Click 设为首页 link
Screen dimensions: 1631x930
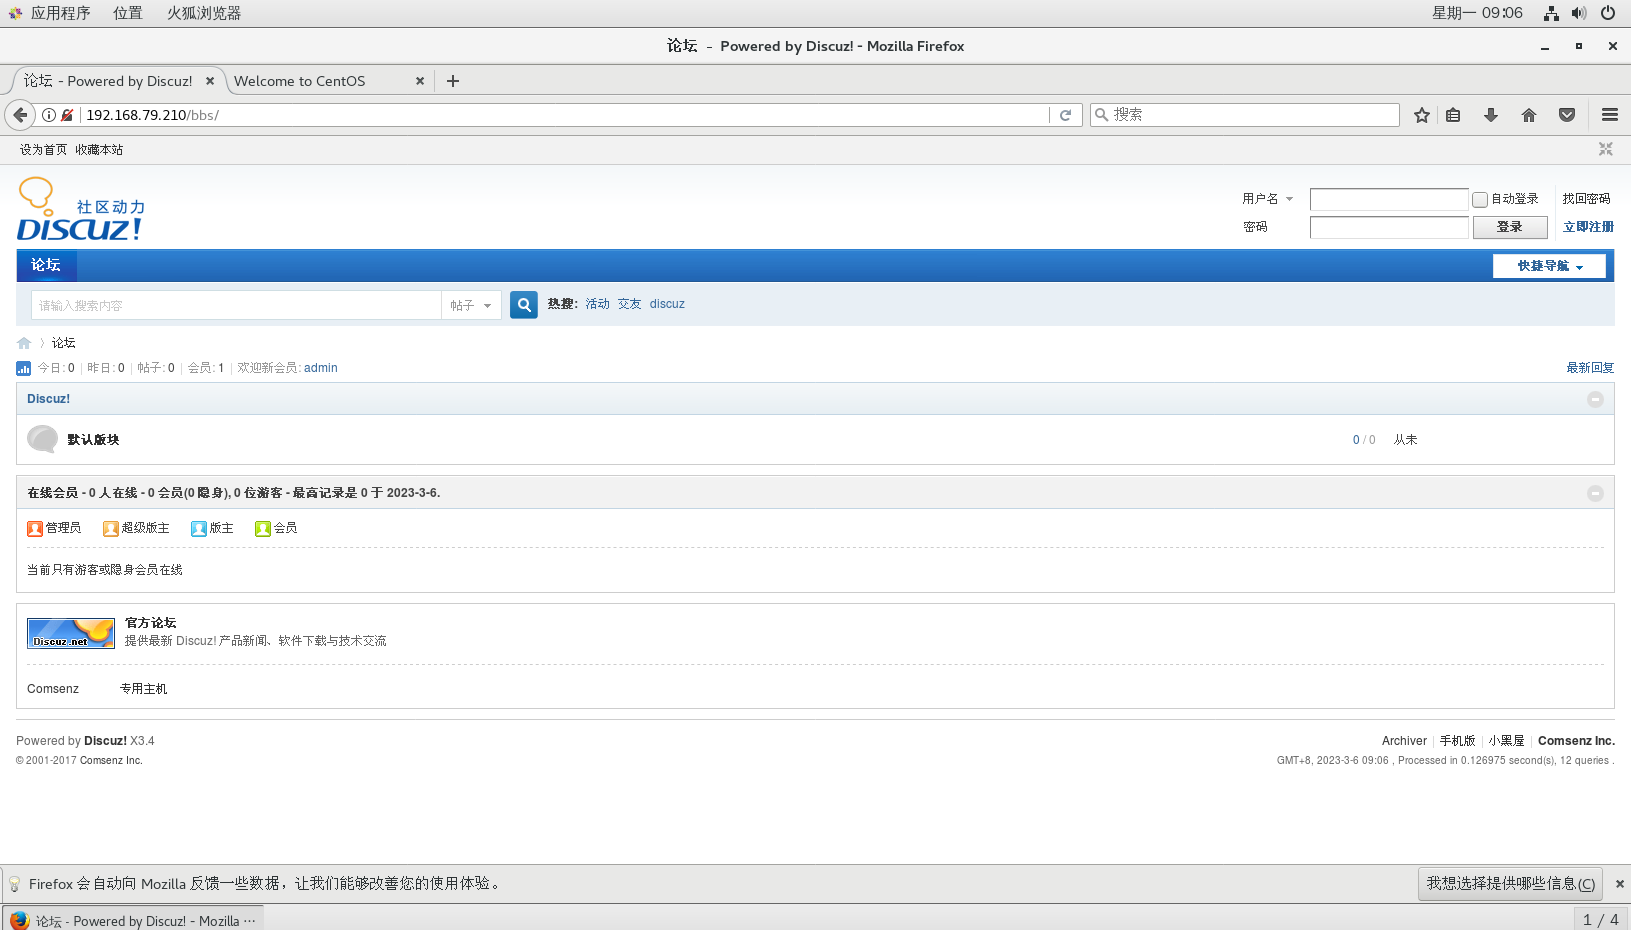(43, 150)
